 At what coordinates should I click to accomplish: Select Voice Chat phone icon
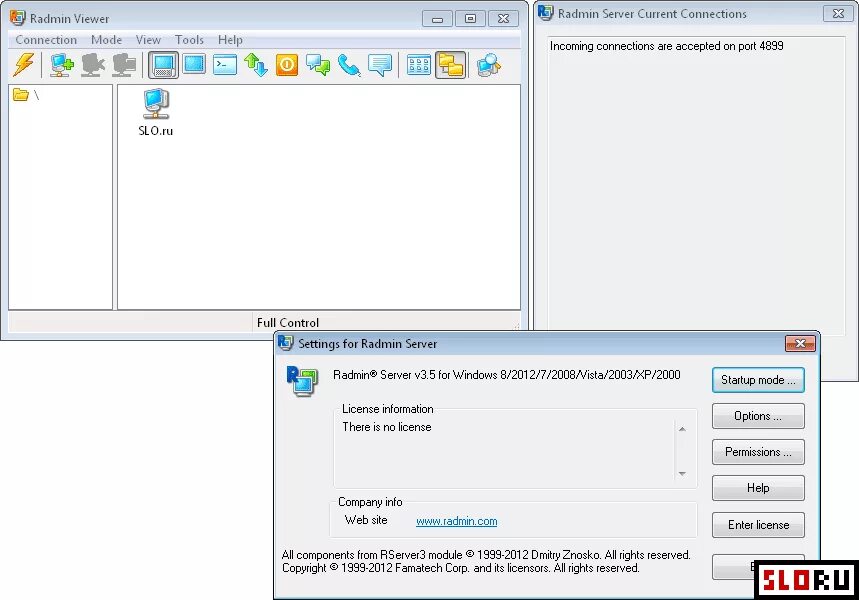pos(349,65)
